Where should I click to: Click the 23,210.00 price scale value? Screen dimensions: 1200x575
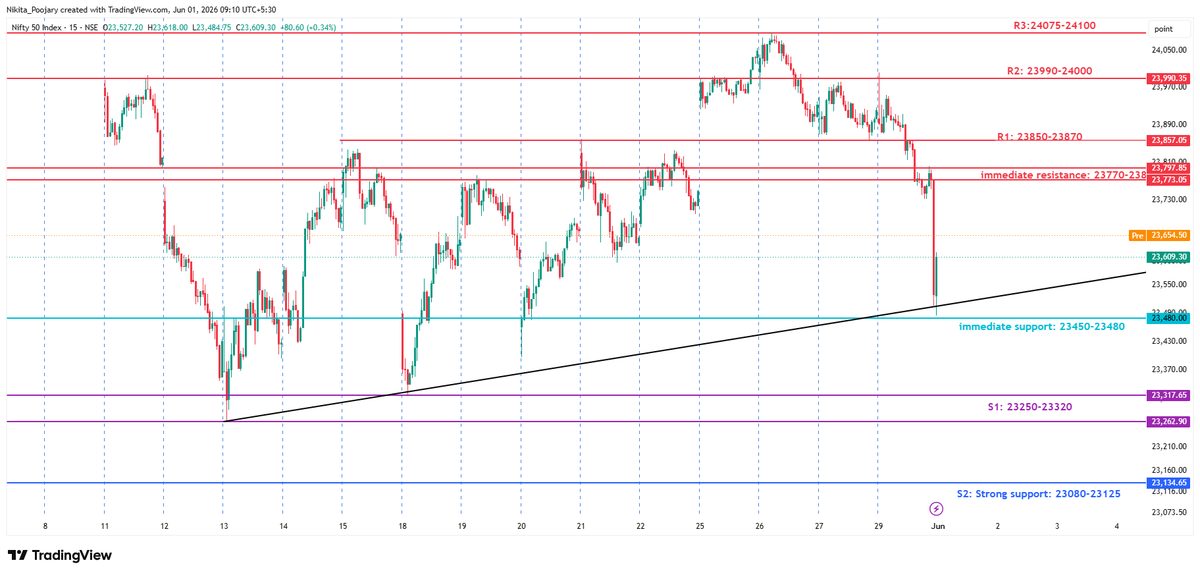click(x=1169, y=446)
